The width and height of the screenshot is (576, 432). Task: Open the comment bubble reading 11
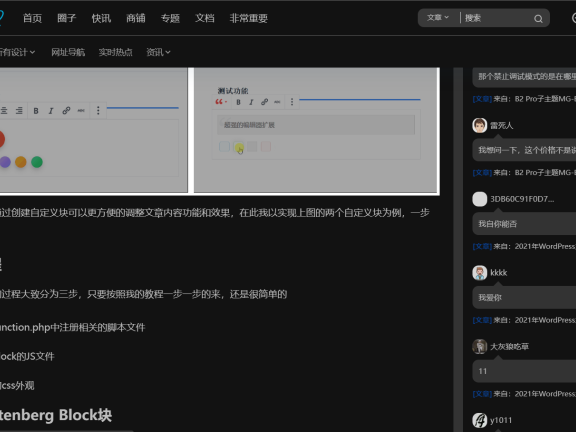pos(524,371)
